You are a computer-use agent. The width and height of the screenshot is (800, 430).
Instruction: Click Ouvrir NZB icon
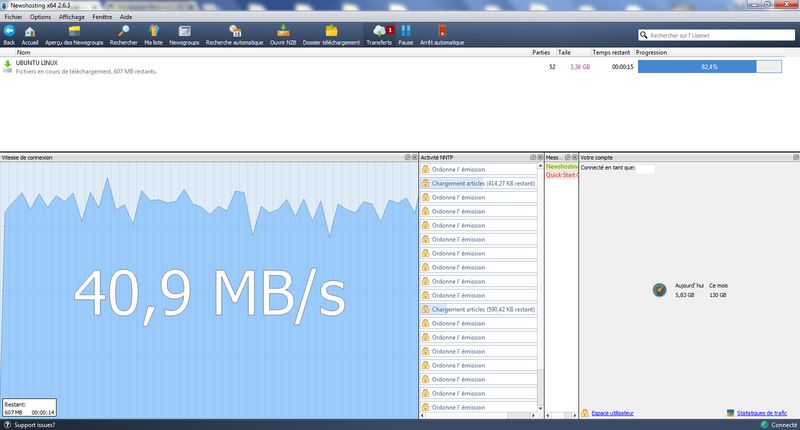[284, 33]
